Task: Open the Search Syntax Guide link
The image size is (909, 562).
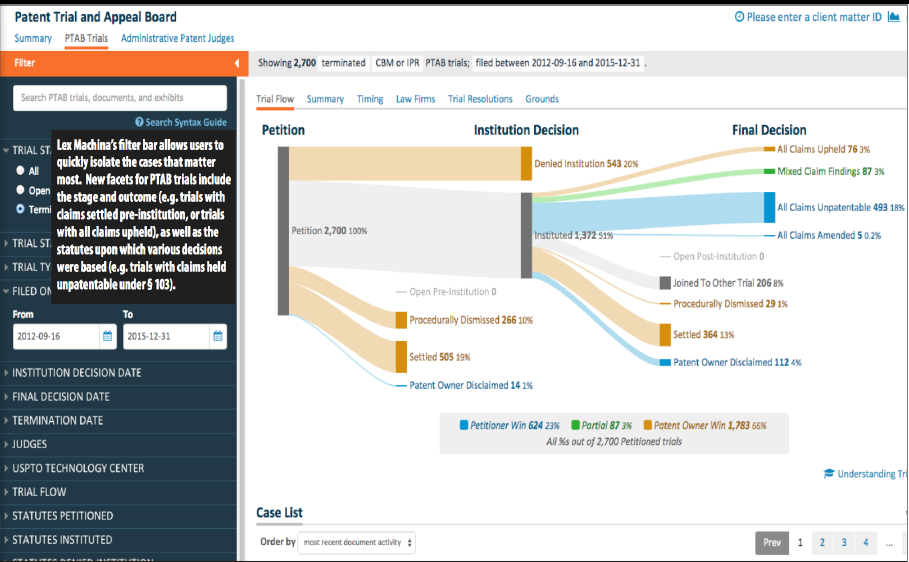Action: point(186,122)
